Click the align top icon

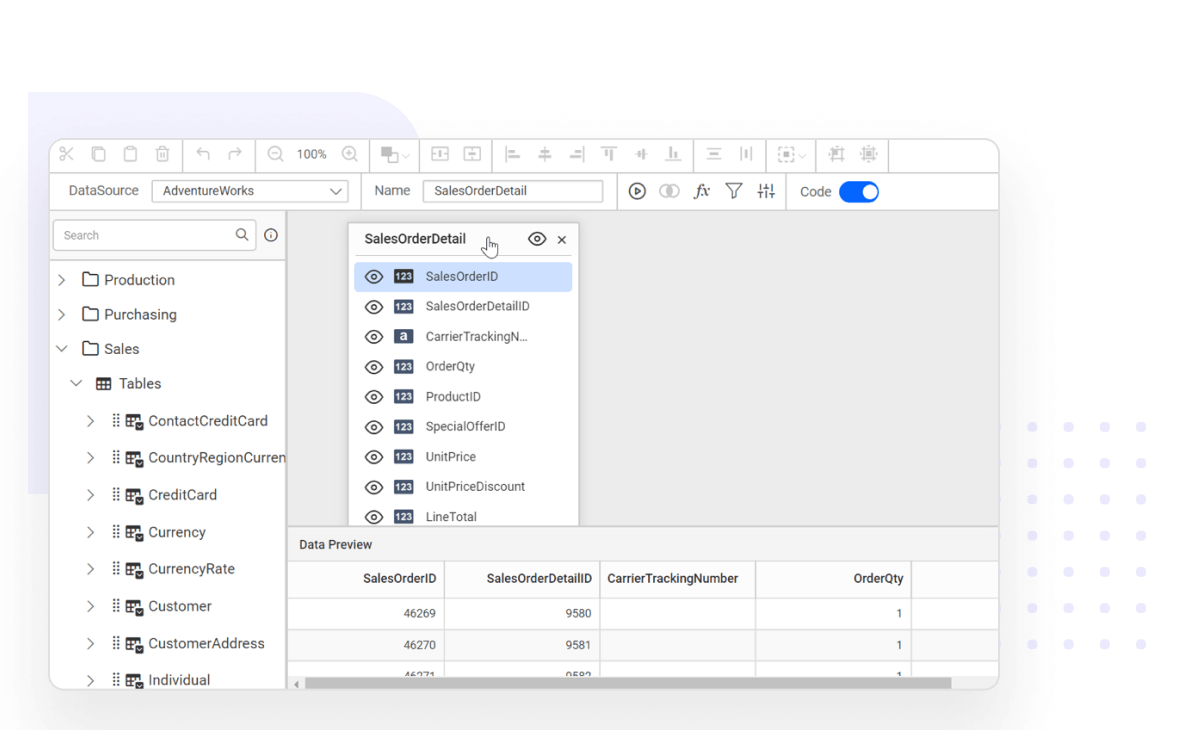(609, 154)
